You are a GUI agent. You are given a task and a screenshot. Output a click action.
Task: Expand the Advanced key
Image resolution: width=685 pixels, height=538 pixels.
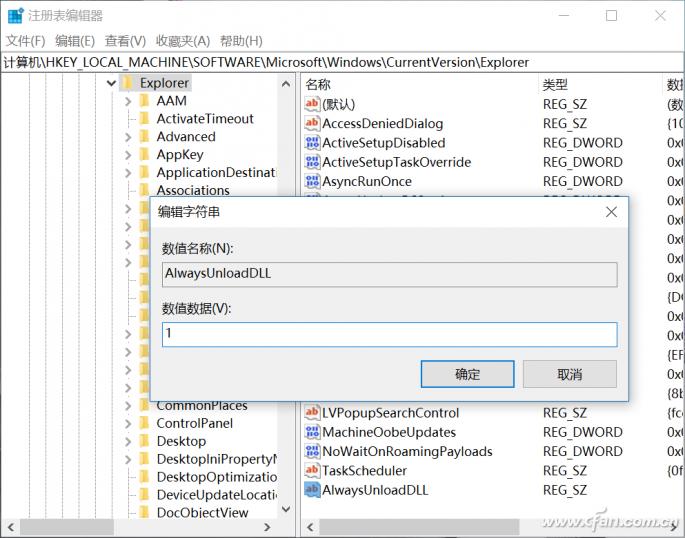click(128, 137)
